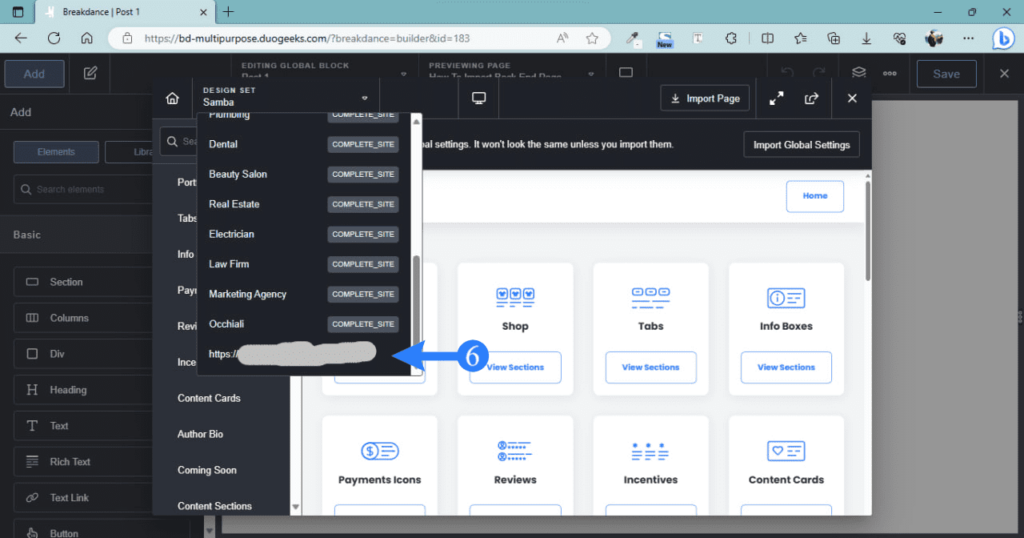Add a Text element
This screenshot has height=538, width=1024.
pos(82,426)
